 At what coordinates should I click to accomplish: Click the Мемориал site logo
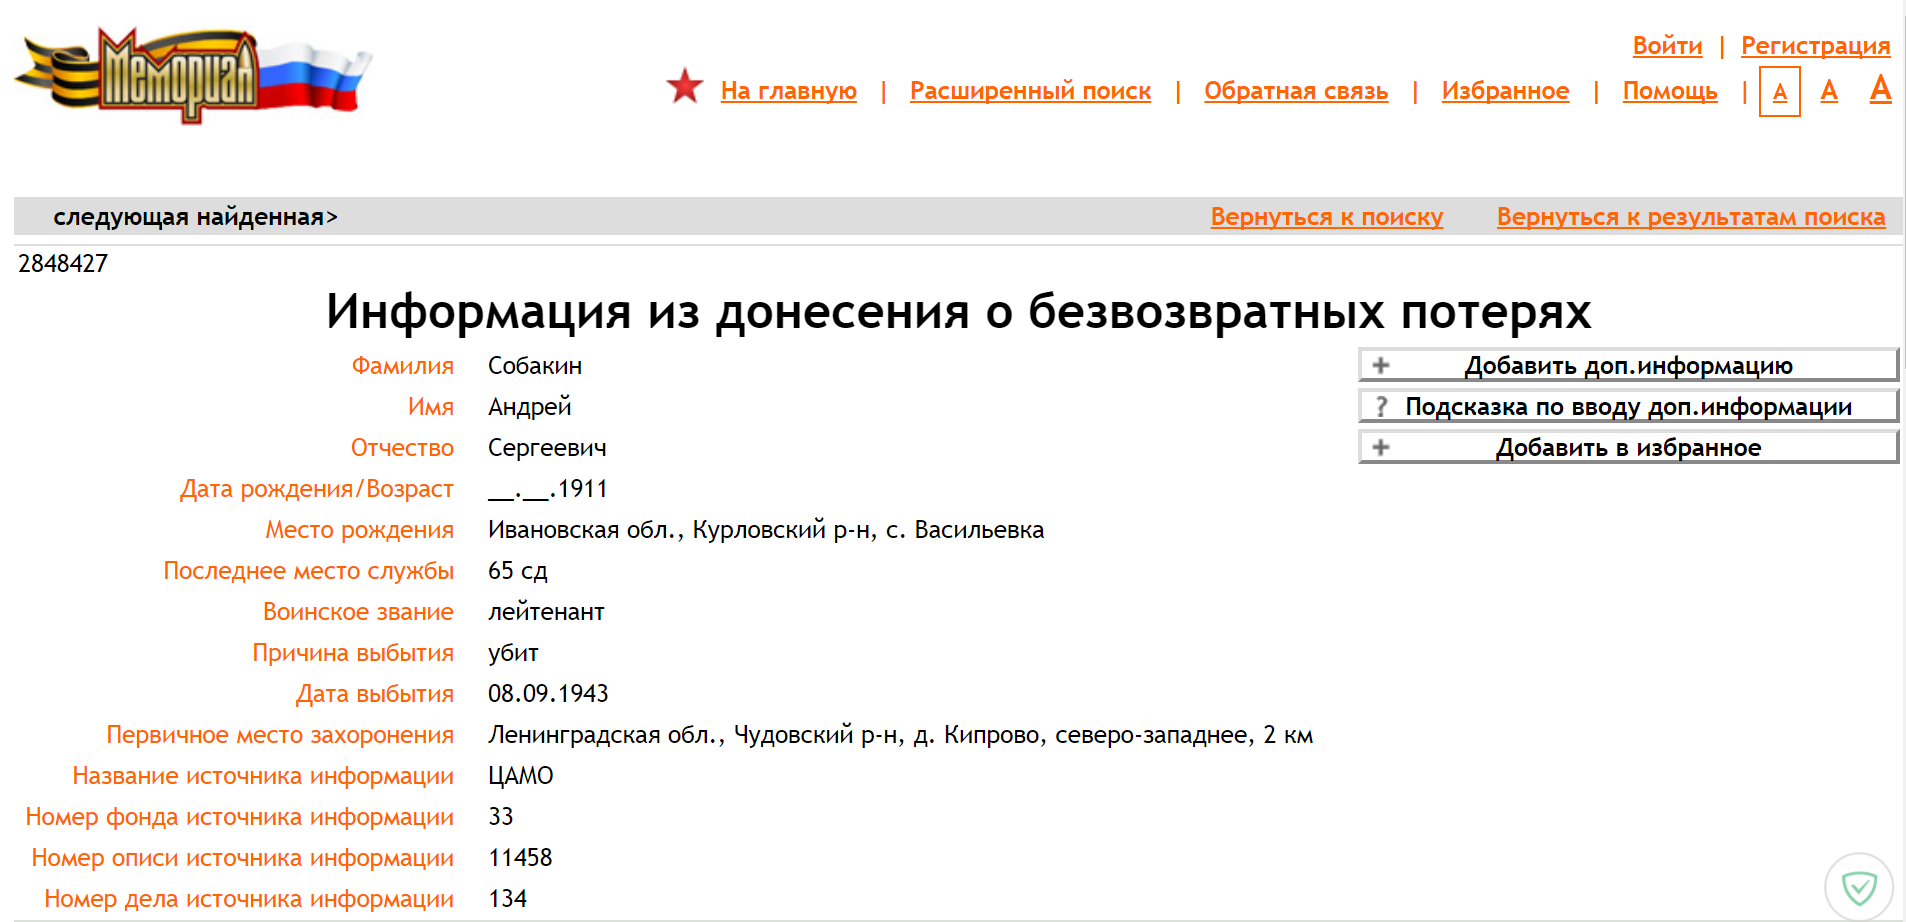(190, 76)
